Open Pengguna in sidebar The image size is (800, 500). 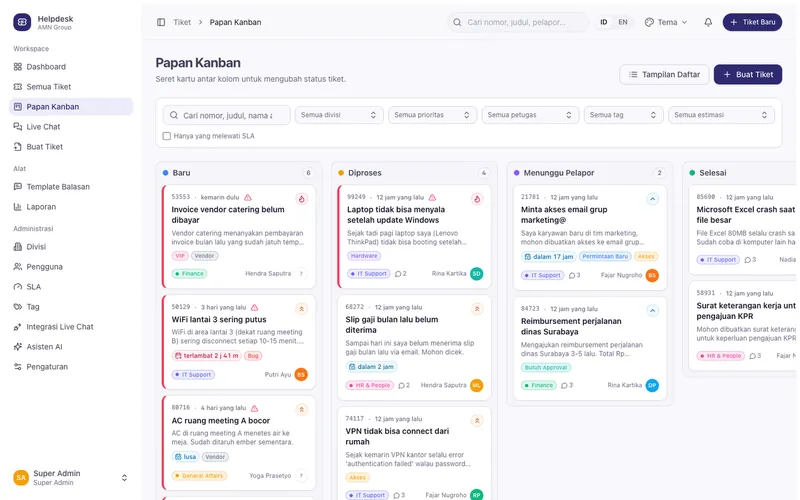tap(71, 267)
